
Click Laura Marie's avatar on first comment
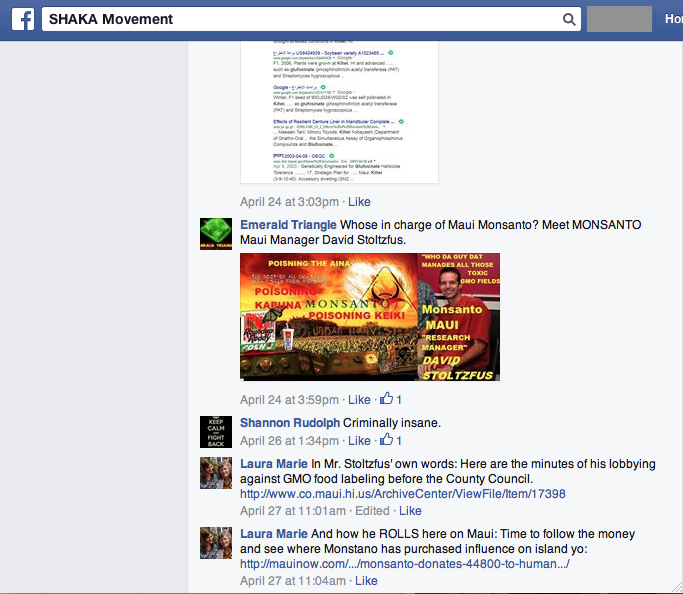(x=216, y=473)
